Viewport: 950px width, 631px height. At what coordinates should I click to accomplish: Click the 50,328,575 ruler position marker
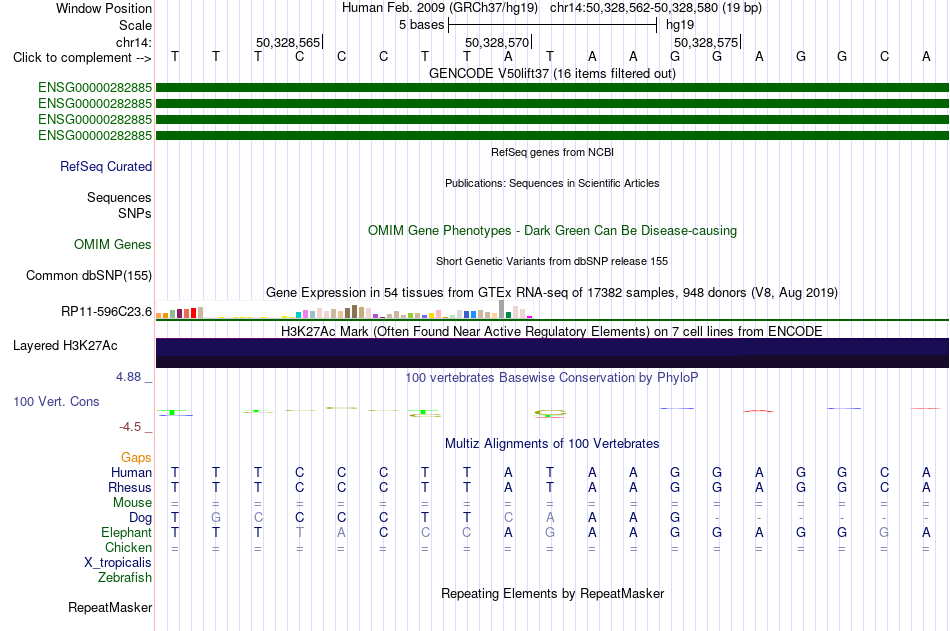tap(706, 42)
